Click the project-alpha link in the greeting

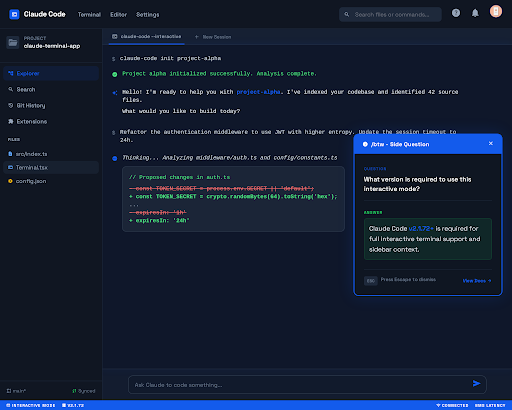point(258,92)
